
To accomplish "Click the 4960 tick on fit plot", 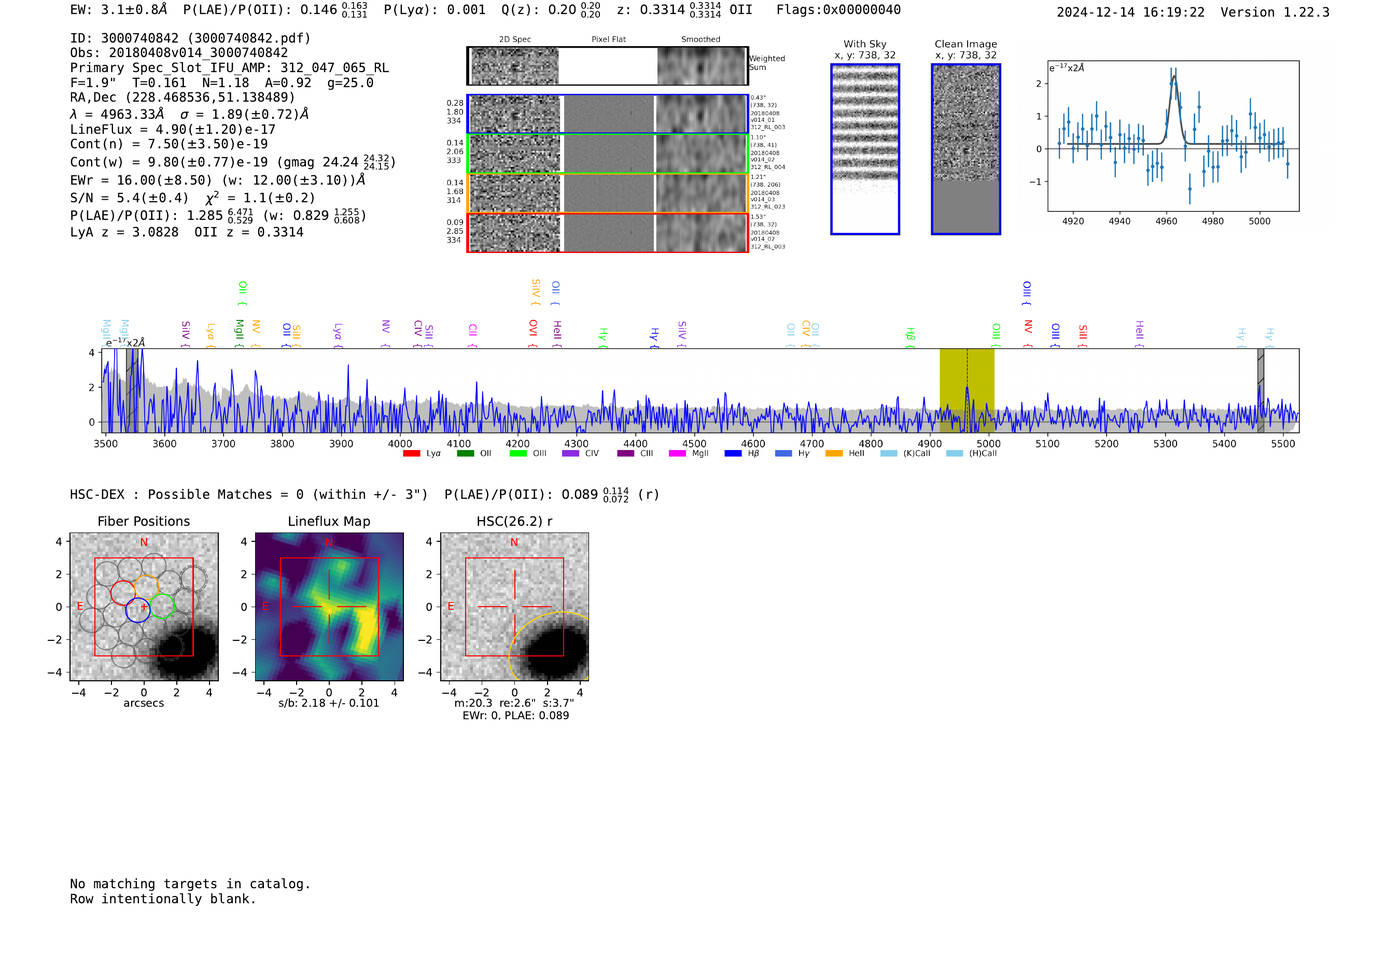I will (x=1166, y=221).
